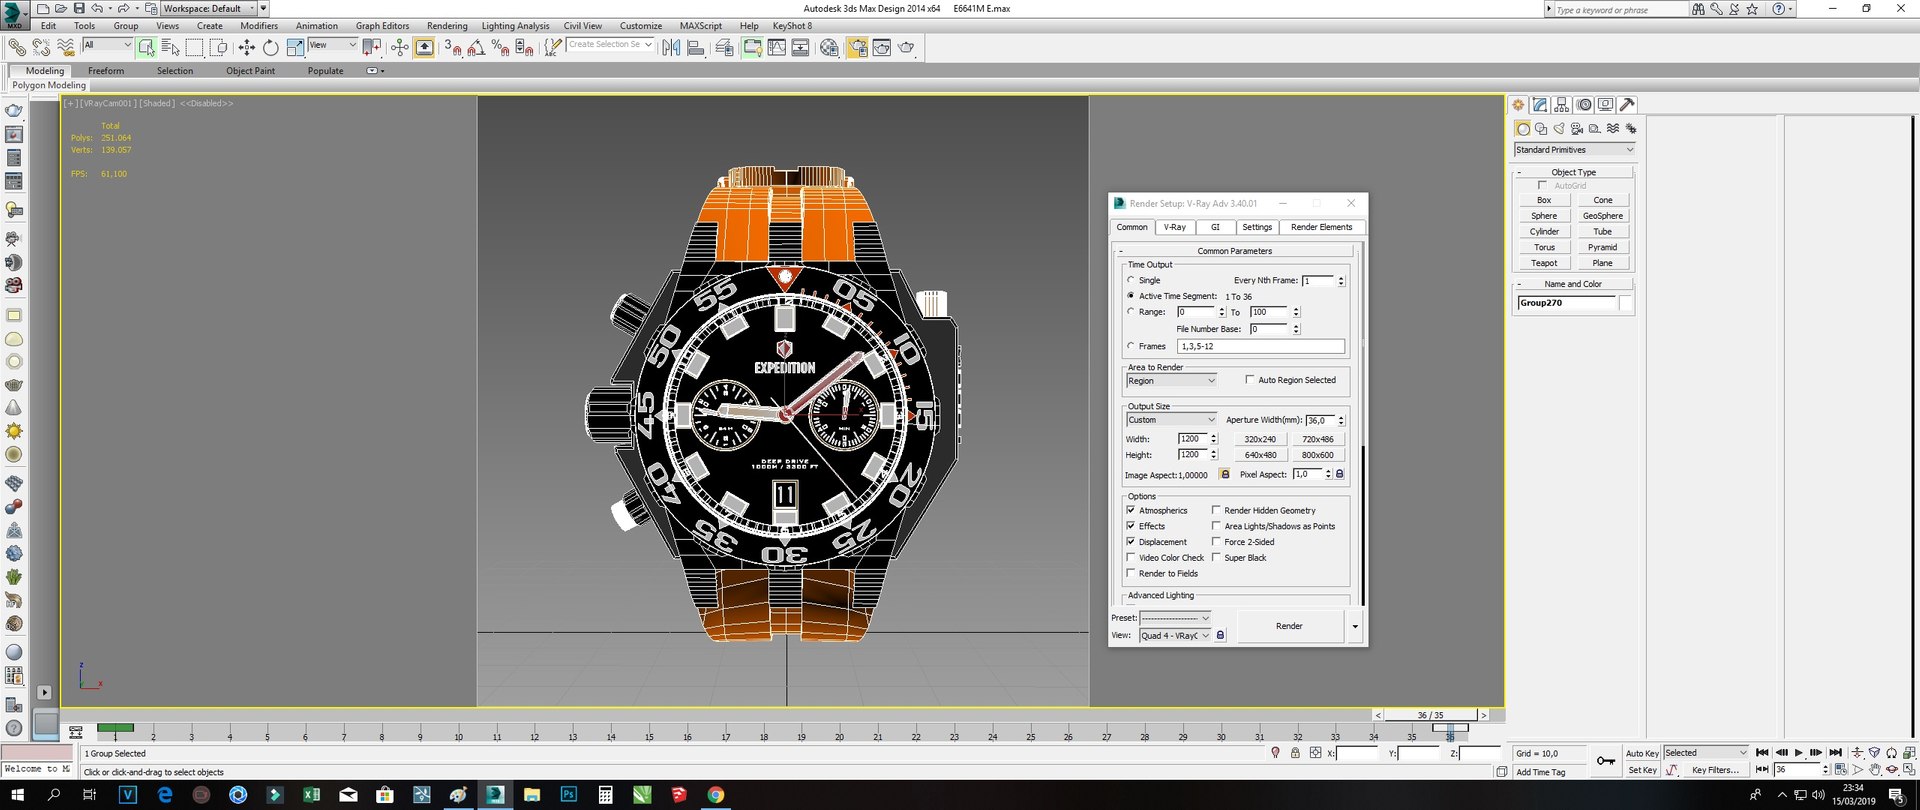Open Chrome from Windows taskbar
Viewport: 1920px width, 810px height.
click(715, 795)
